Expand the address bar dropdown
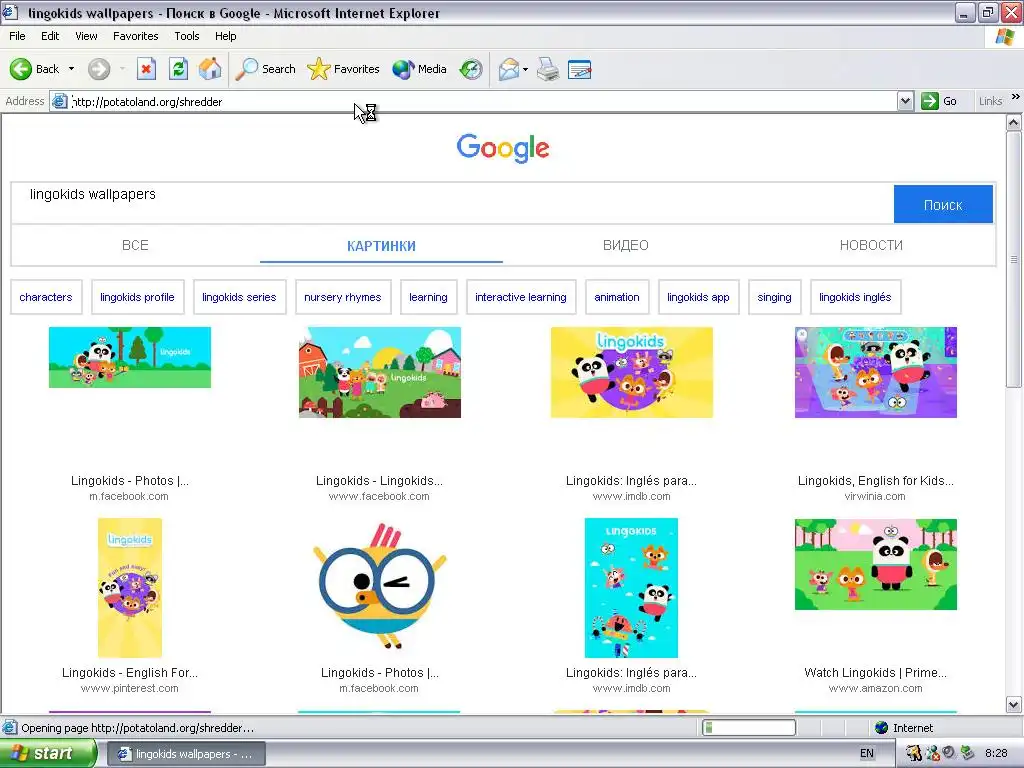 coord(905,101)
